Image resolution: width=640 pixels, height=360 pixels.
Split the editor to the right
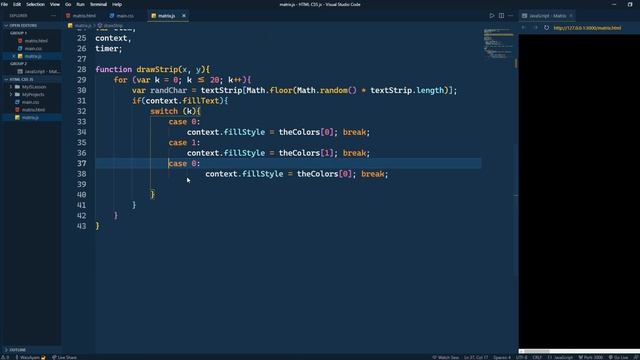coord(501,16)
